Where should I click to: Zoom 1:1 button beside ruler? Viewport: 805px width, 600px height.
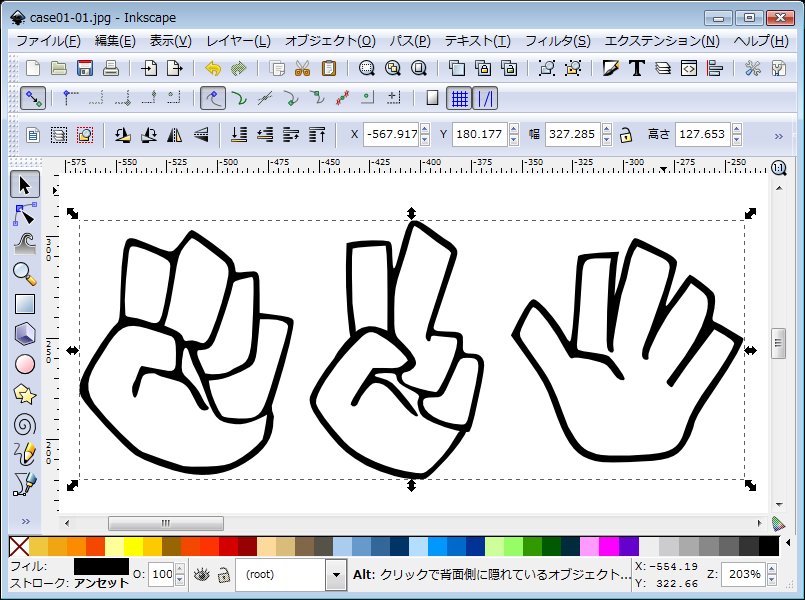[x=778, y=168]
